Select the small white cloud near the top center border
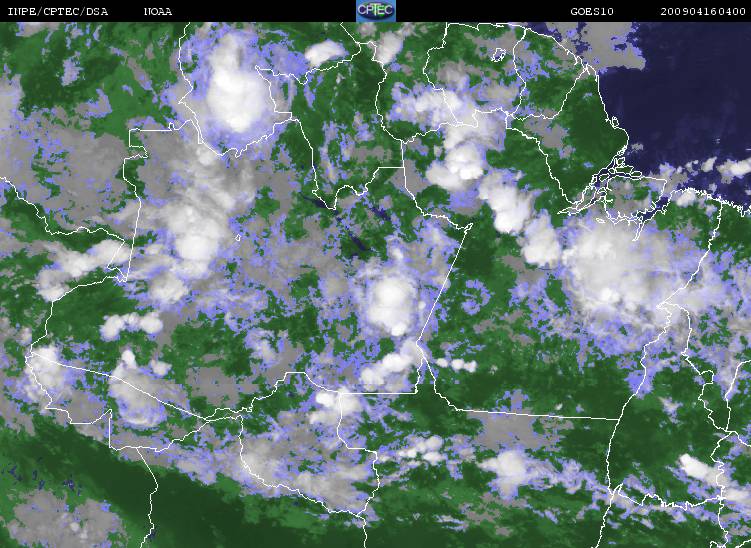 point(323,52)
